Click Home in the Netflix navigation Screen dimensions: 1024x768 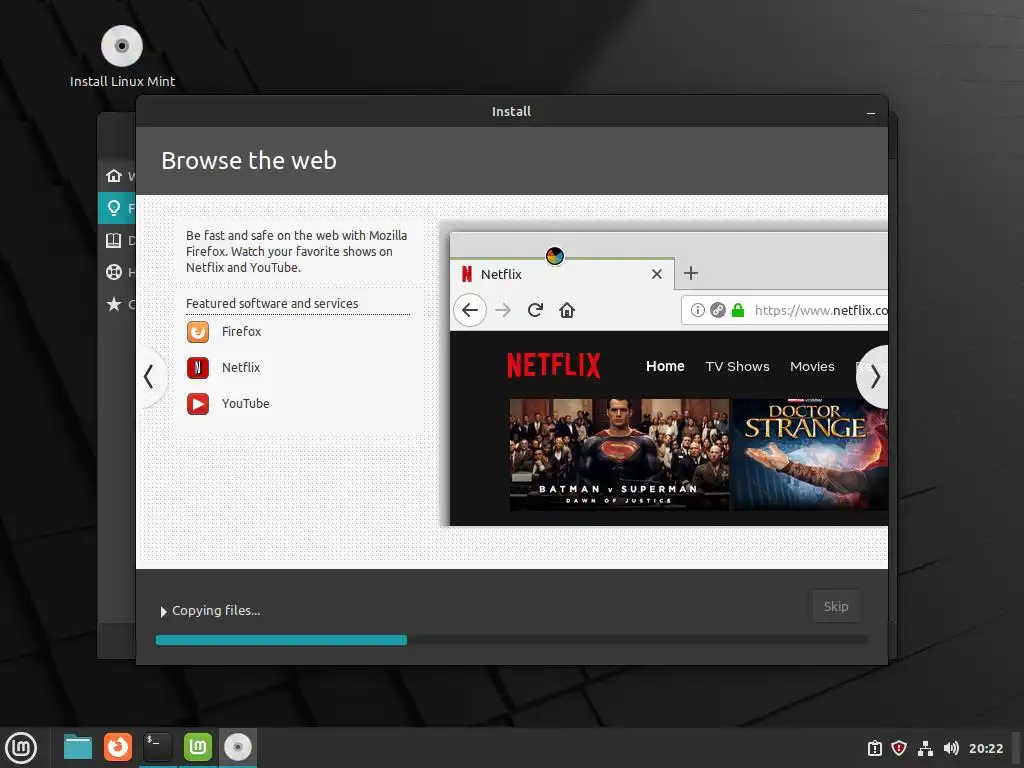tap(665, 366)
